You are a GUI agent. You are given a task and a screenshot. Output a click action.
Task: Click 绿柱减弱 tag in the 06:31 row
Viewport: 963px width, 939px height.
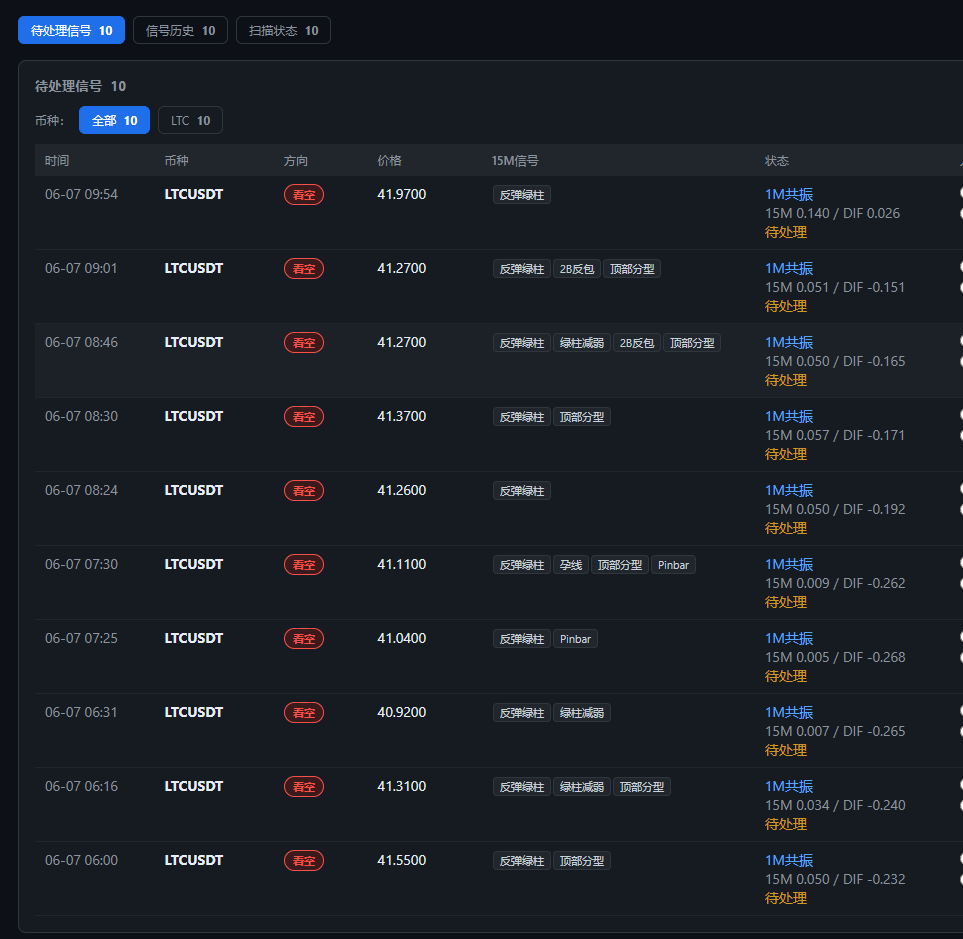tap(582, 713)
